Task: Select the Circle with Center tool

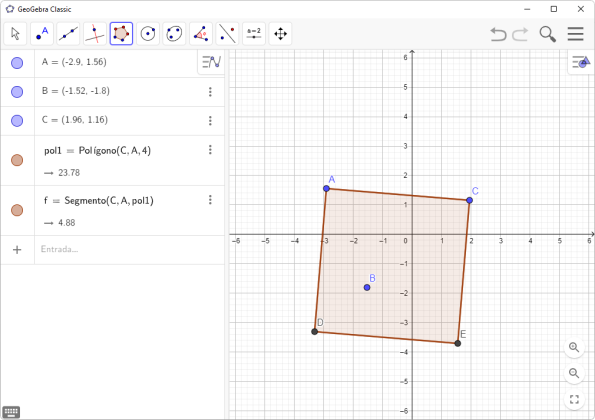Action: click(148, 34)
